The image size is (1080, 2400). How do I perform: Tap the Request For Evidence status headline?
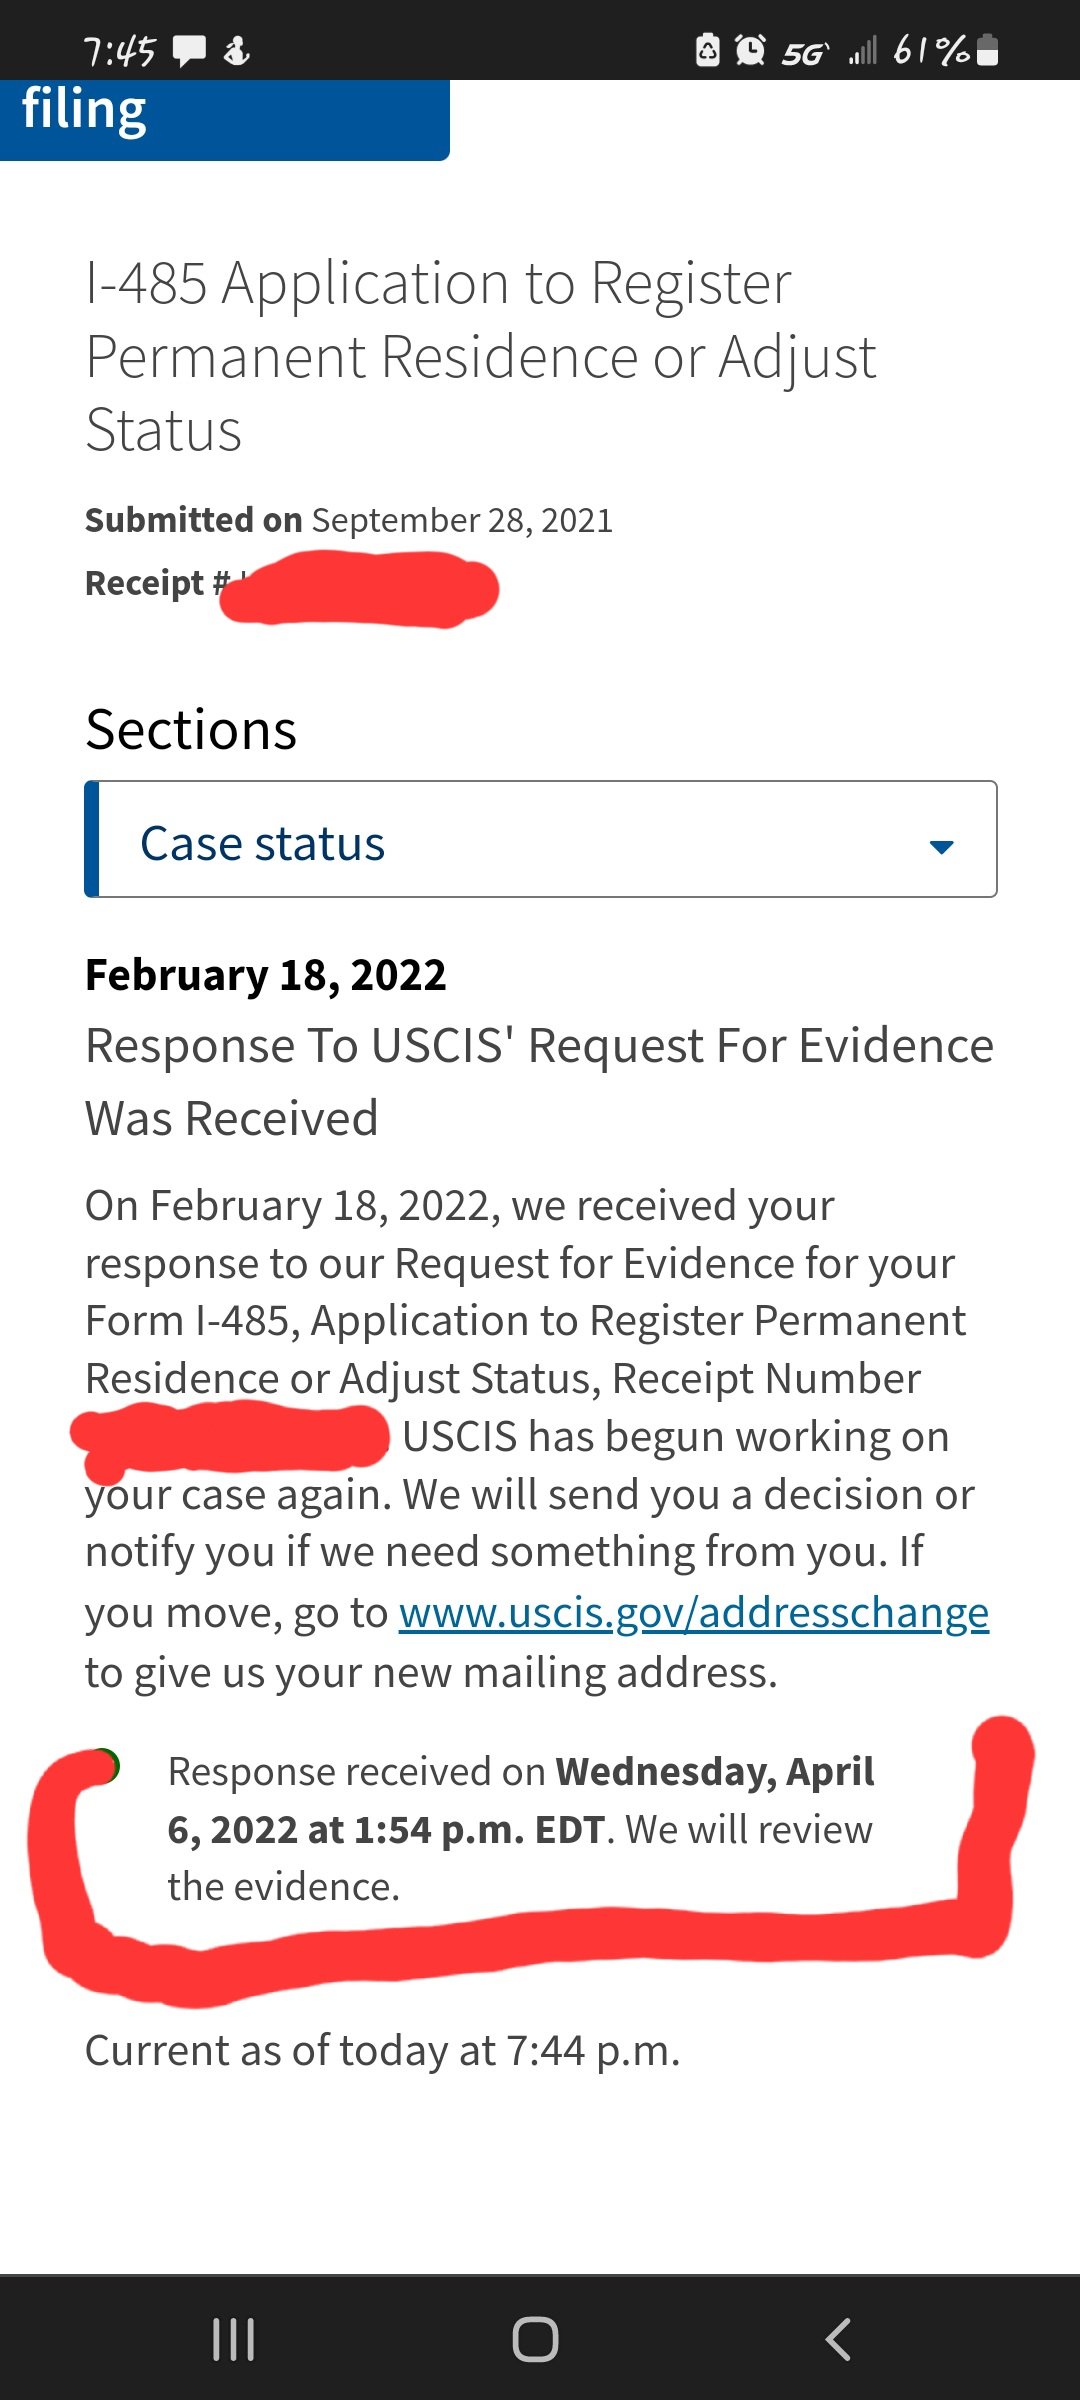tap(538, 1081)
